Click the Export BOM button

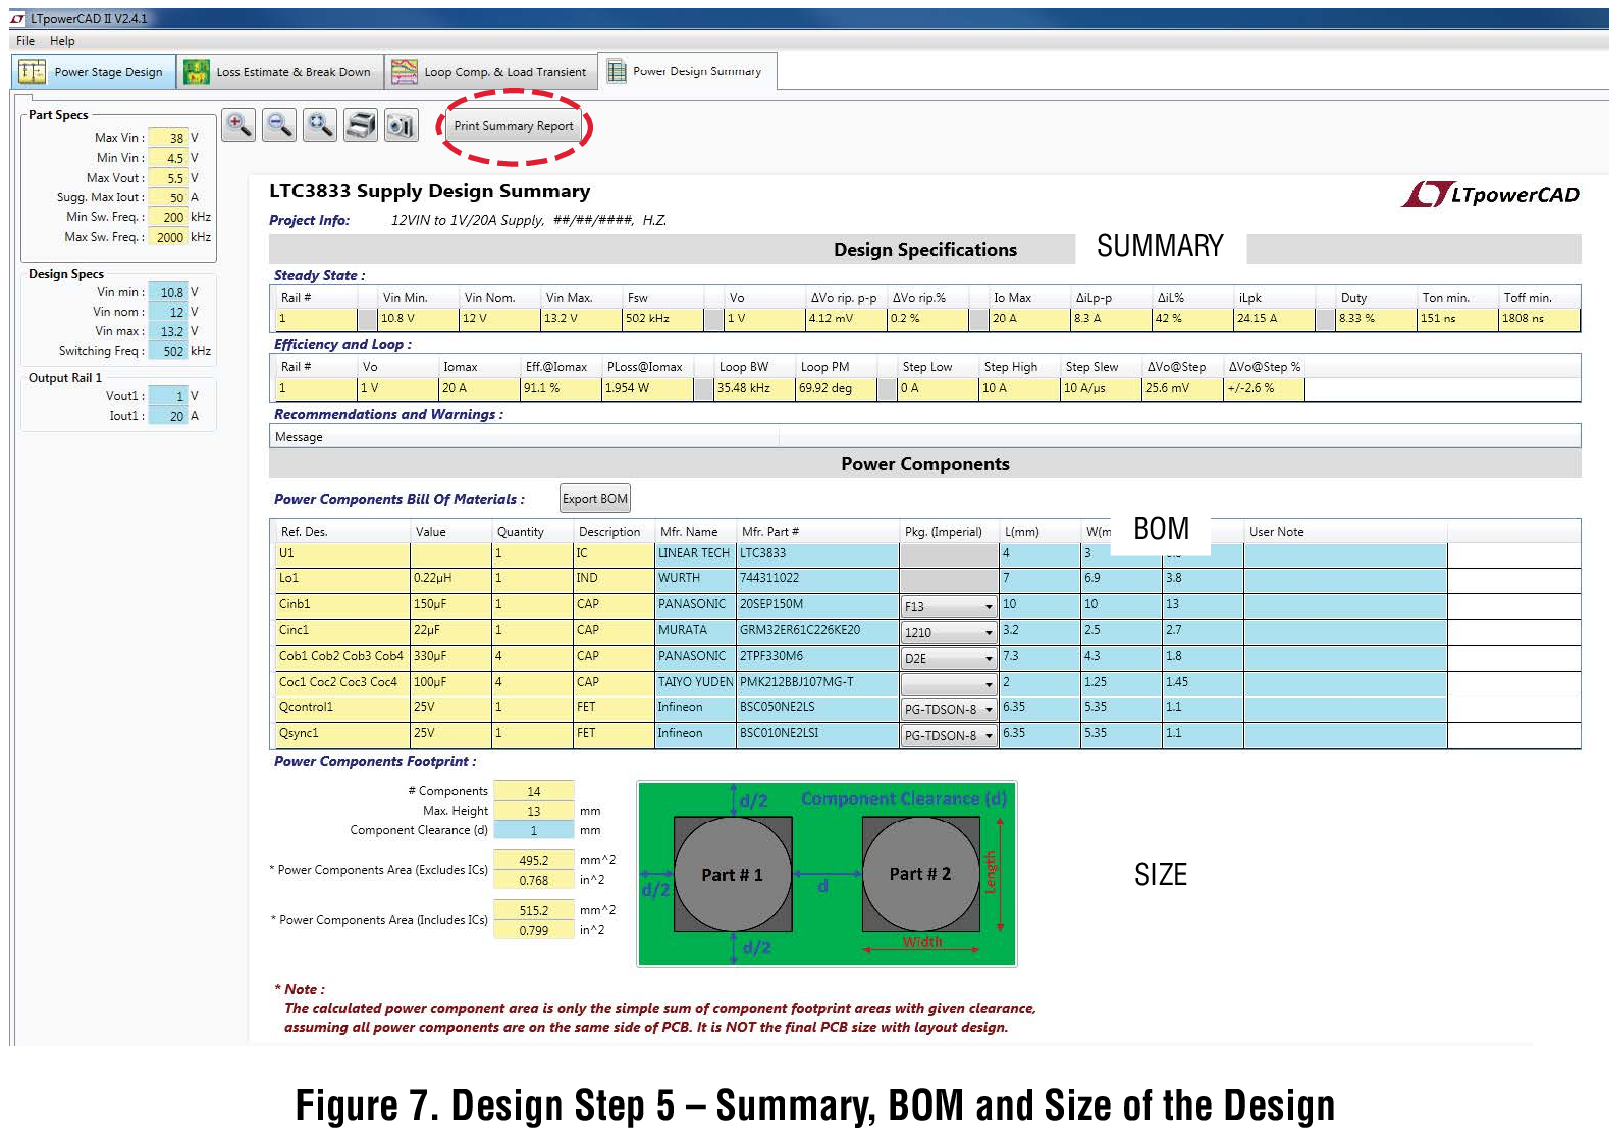pyautogui.click(x=595, y=499)
